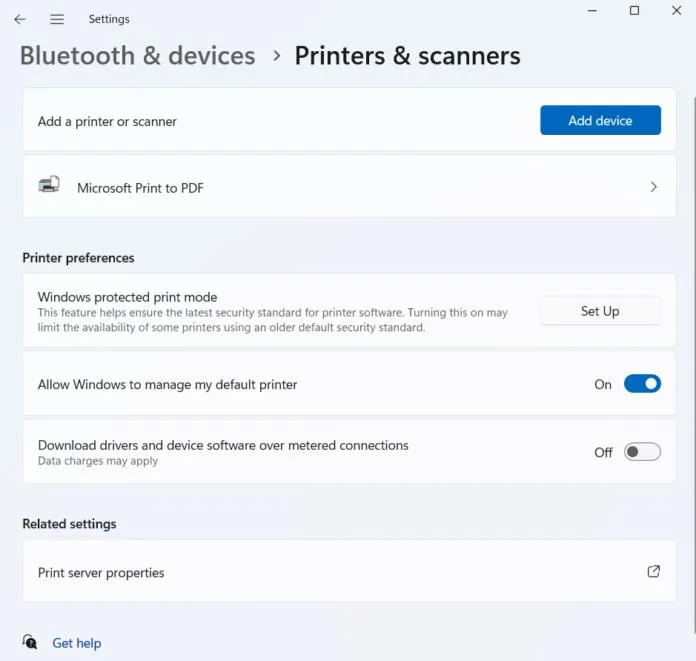Close the Settings window
Viewport: 696px width, 661px height.
click(x=676, y=11)
